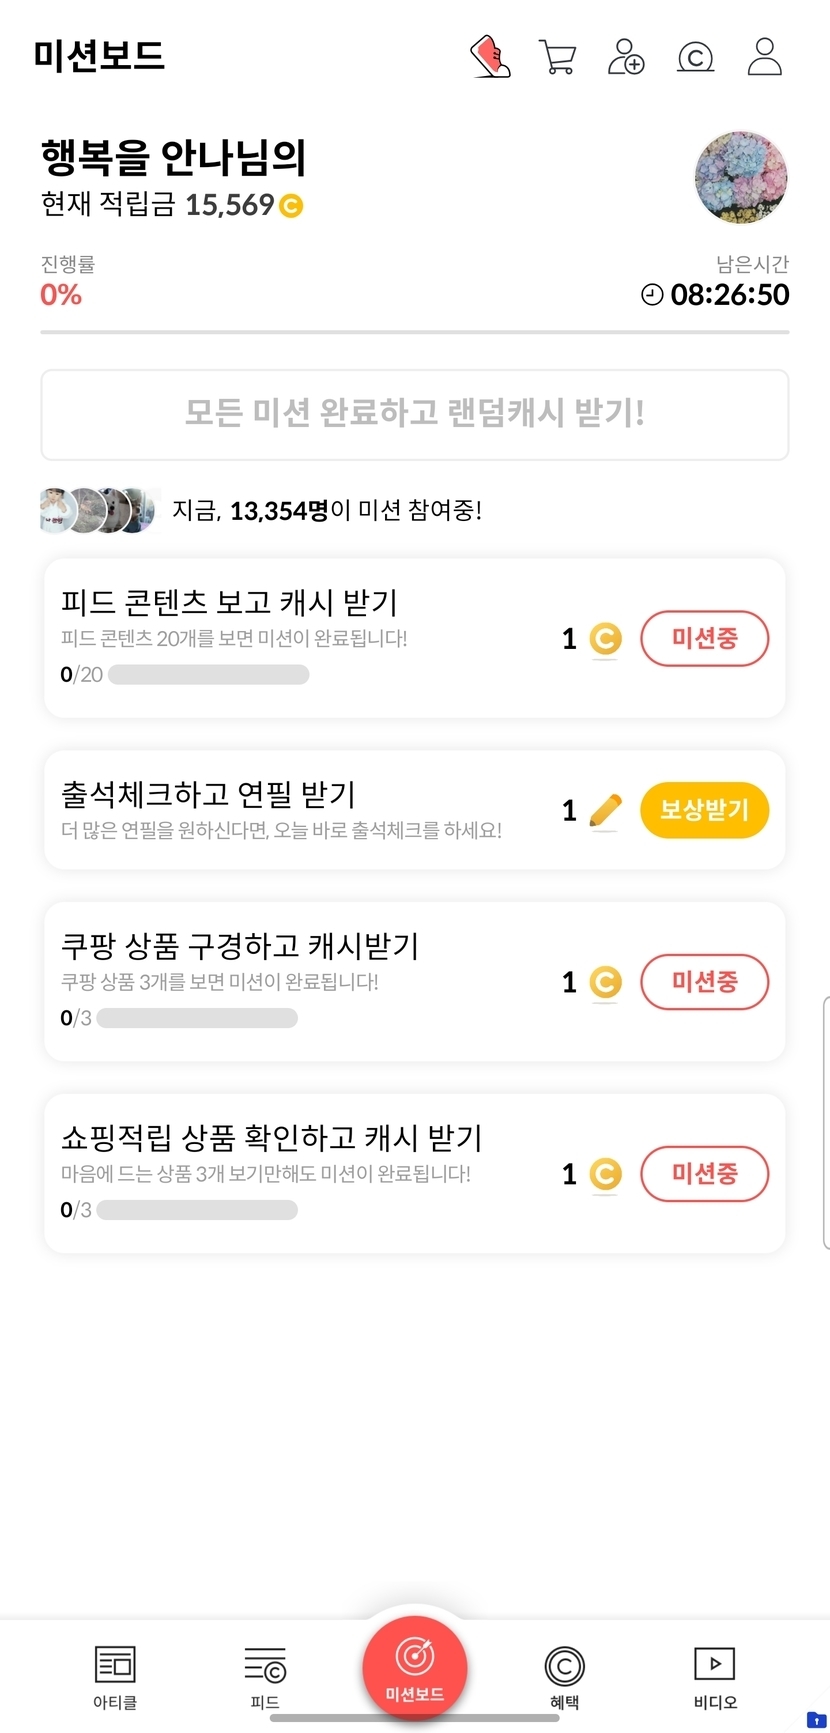Tap the red shoe icon in header
Screen dimensions: 830x1733
coord(490,56)
